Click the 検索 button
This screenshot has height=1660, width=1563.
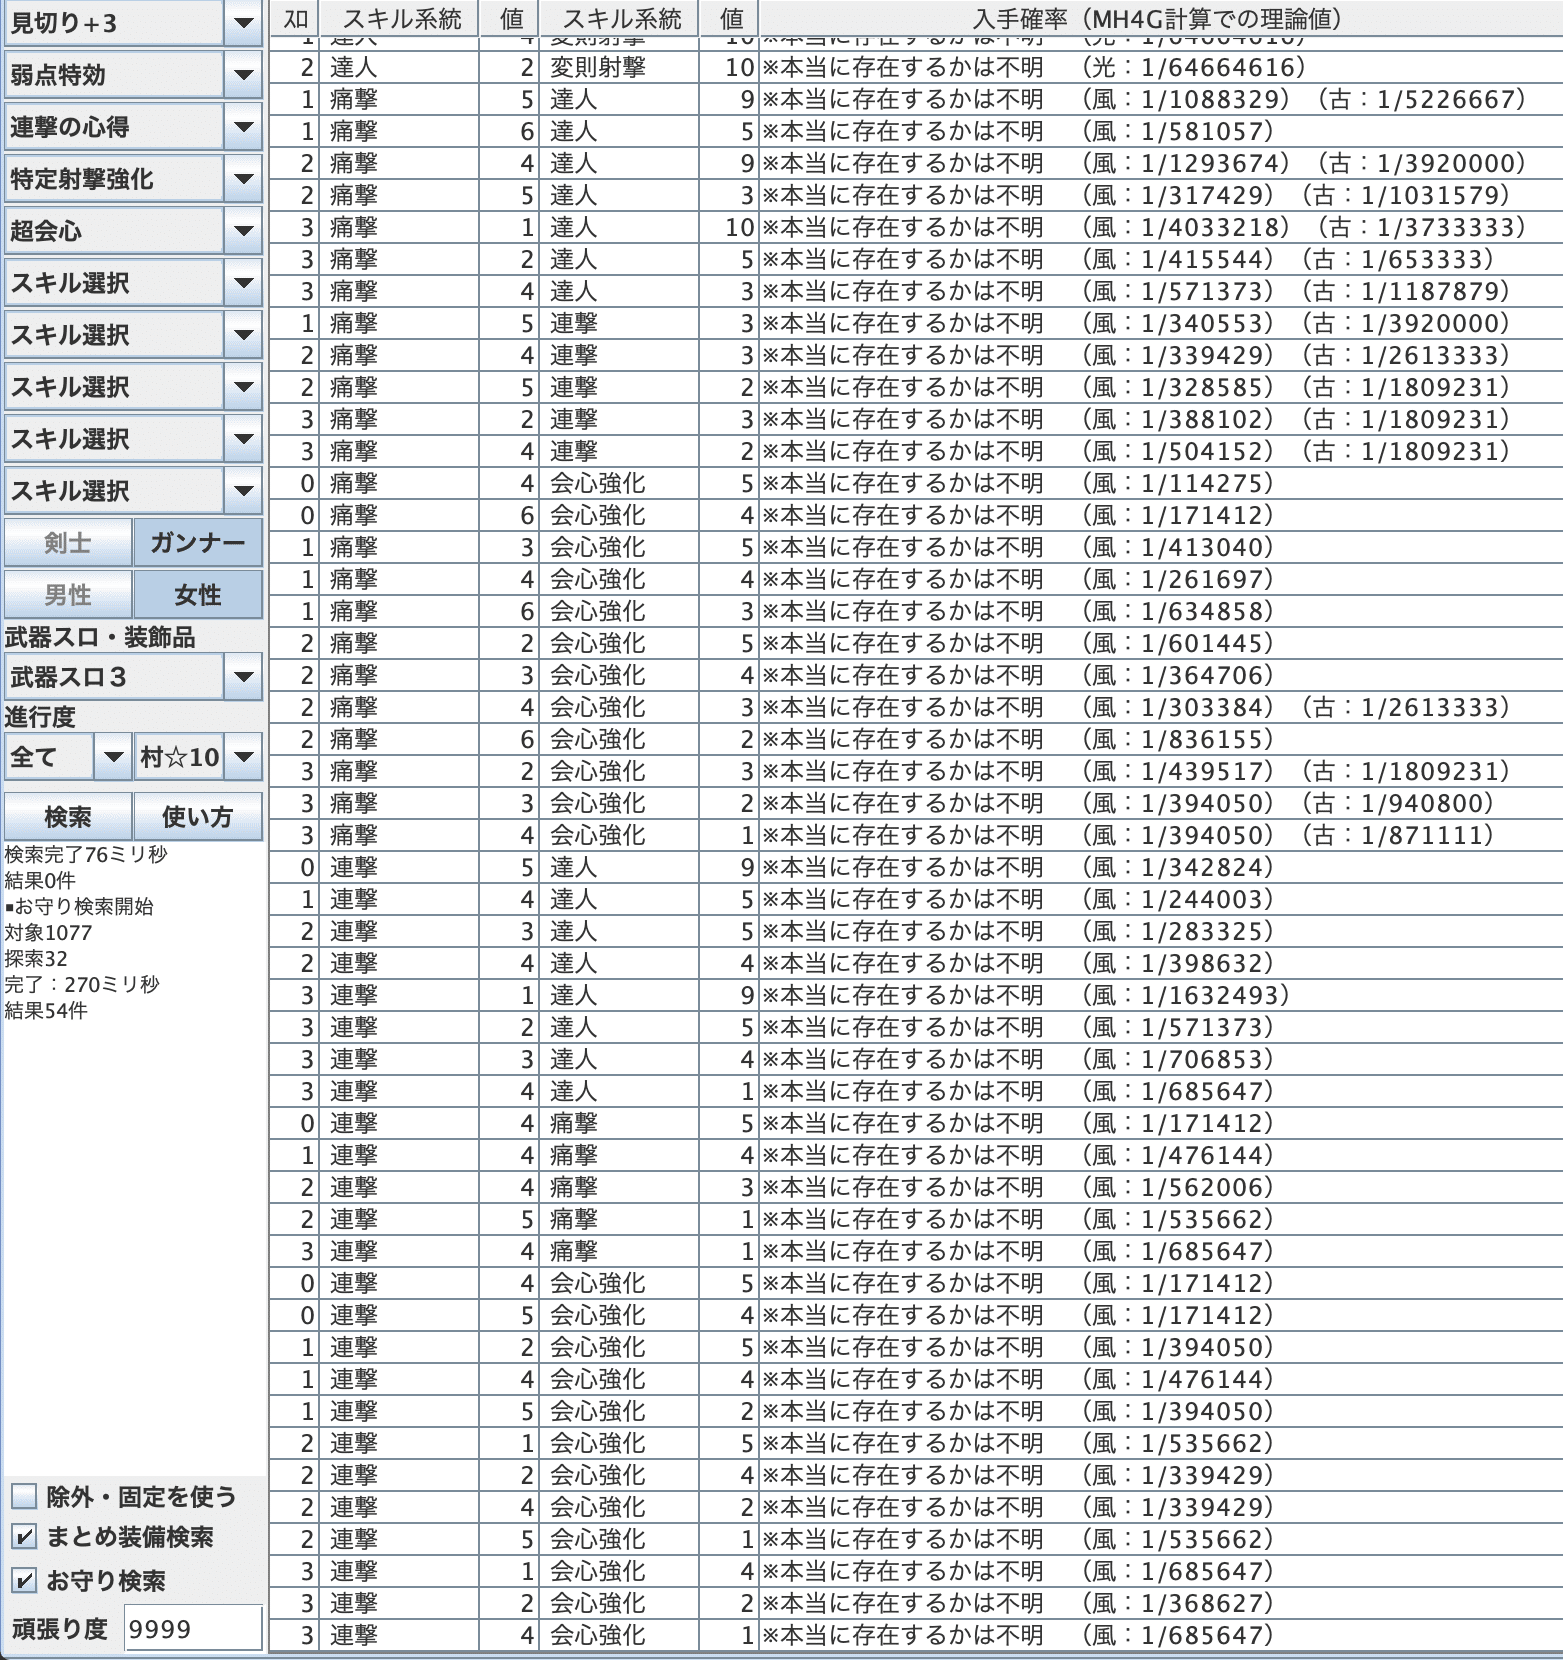coord(68,817)
